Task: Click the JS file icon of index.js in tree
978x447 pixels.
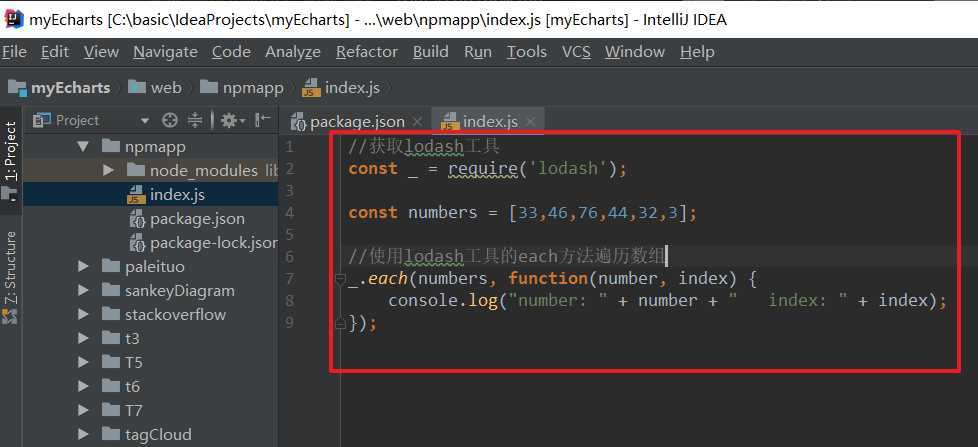Action: pyautogui.click(x=136, y=195)
